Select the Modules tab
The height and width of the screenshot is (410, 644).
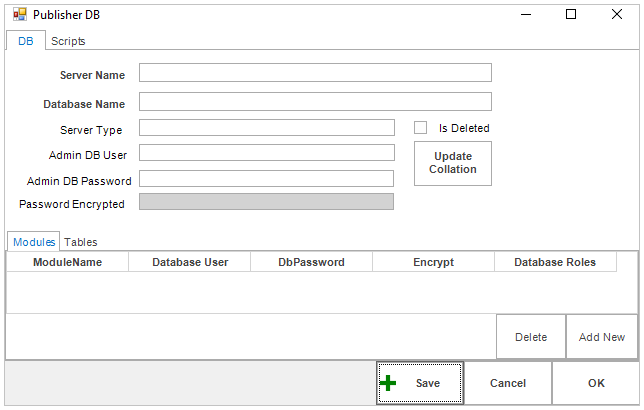pyautogui.click(x=34, y=242)
